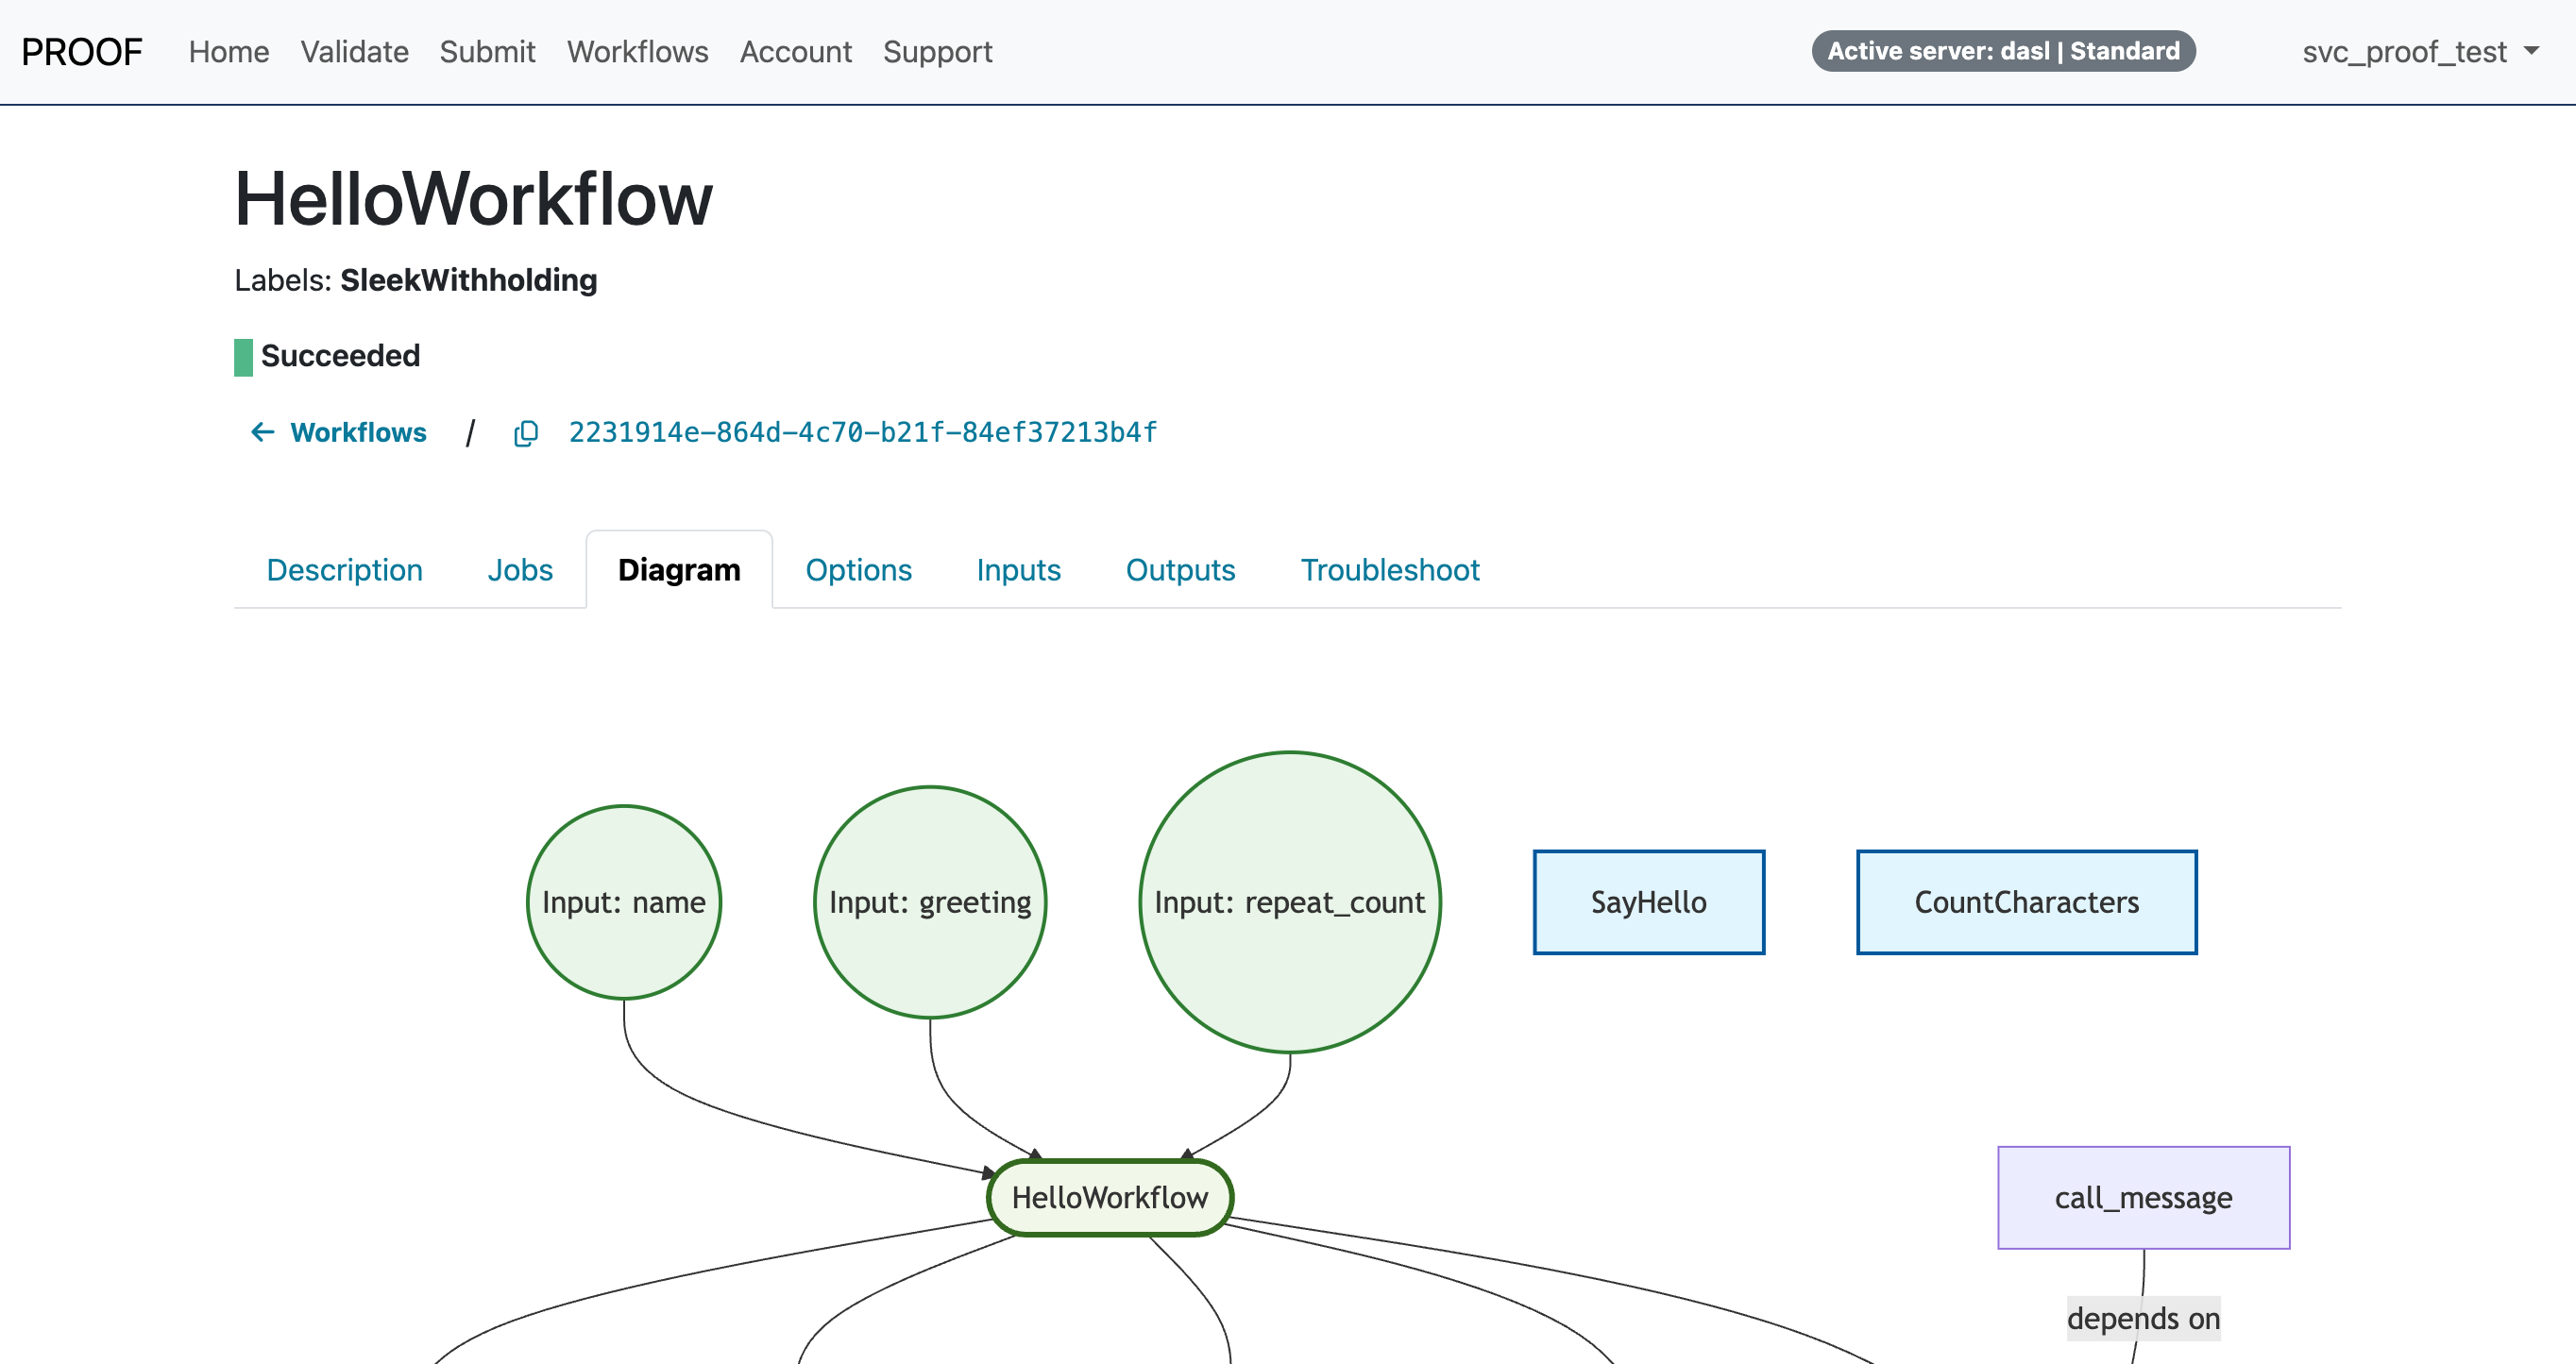Open the svc_proof_test user dropdown
The width and height of the screenshot is (2576, 1364).
pos(2418,52)
